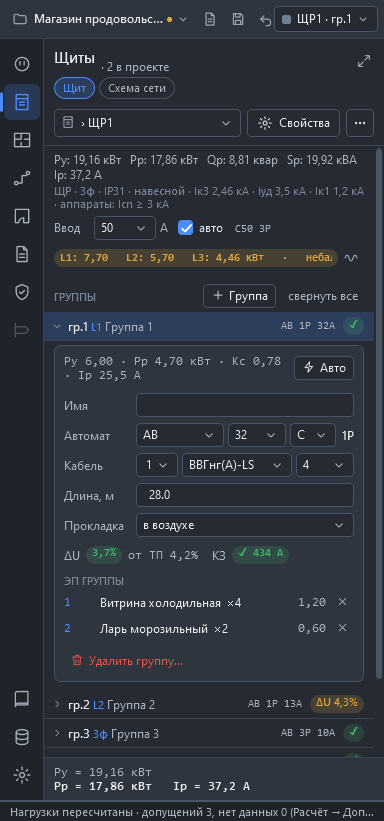
Task: Click the flag-shaped sidebar icon
Action: pos(21,330)
